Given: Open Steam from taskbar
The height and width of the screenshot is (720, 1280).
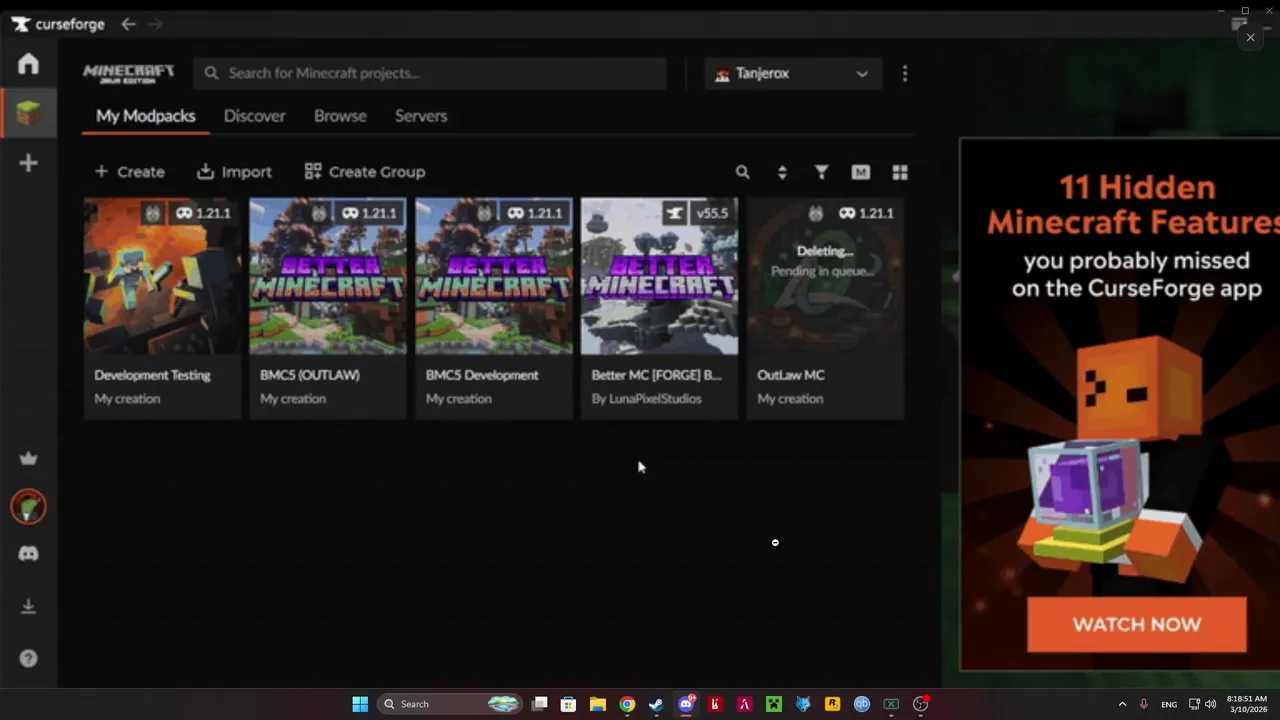Looking at the screenshot, I should (x=656, y=704).
